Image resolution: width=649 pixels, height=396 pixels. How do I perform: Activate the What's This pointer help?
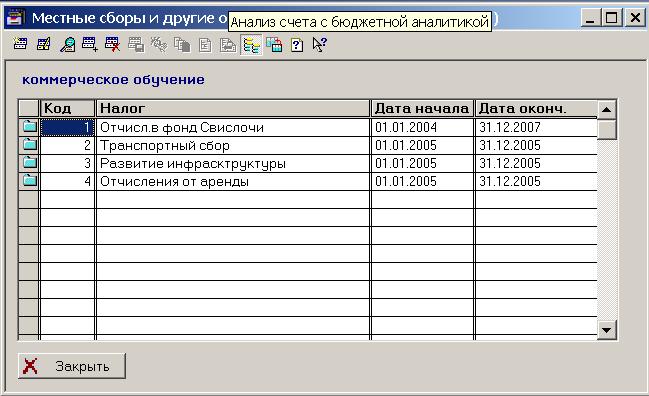pos(320,44)
